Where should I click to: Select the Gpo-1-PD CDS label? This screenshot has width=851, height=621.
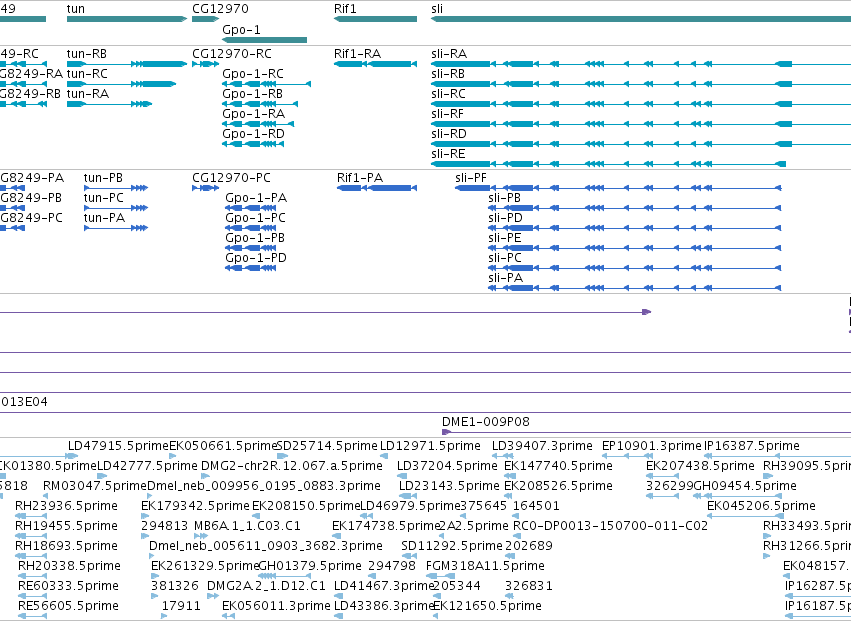coord(256,258)
